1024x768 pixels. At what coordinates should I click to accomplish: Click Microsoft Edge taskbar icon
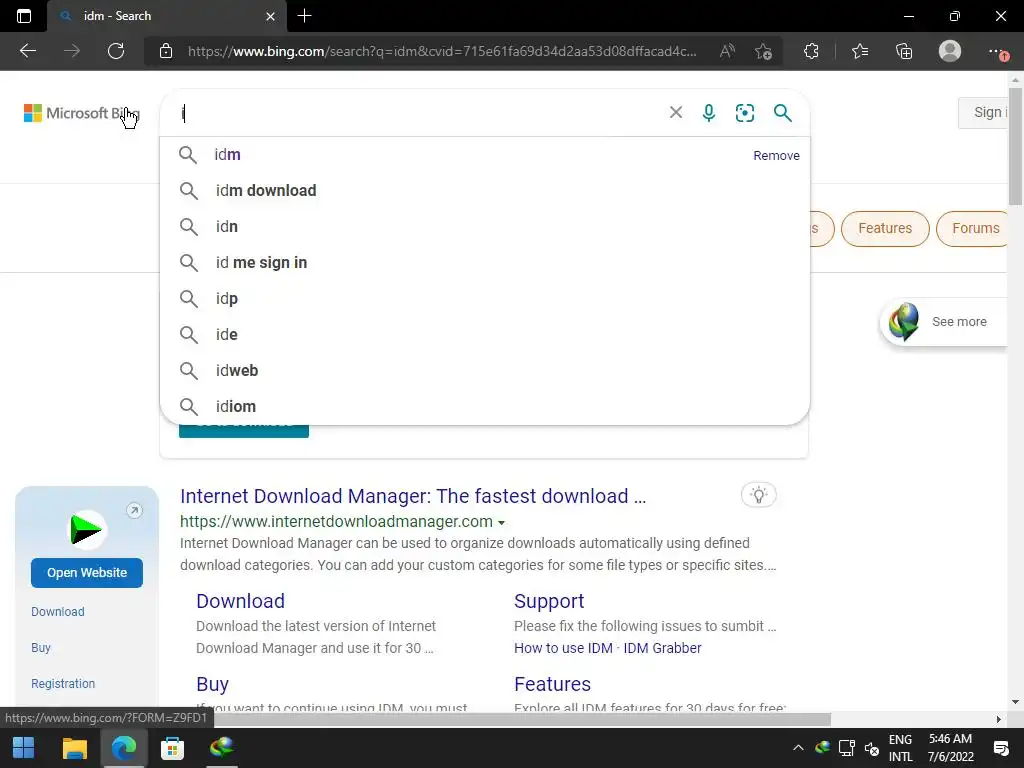(x=123, y=747)
